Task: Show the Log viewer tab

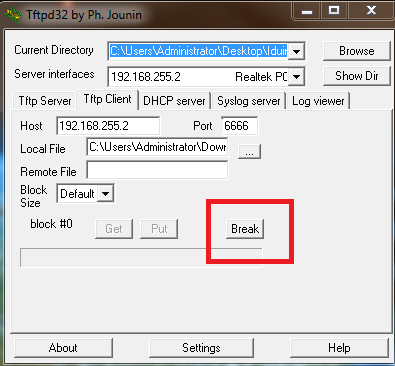Action: click(x=318, y=101)
